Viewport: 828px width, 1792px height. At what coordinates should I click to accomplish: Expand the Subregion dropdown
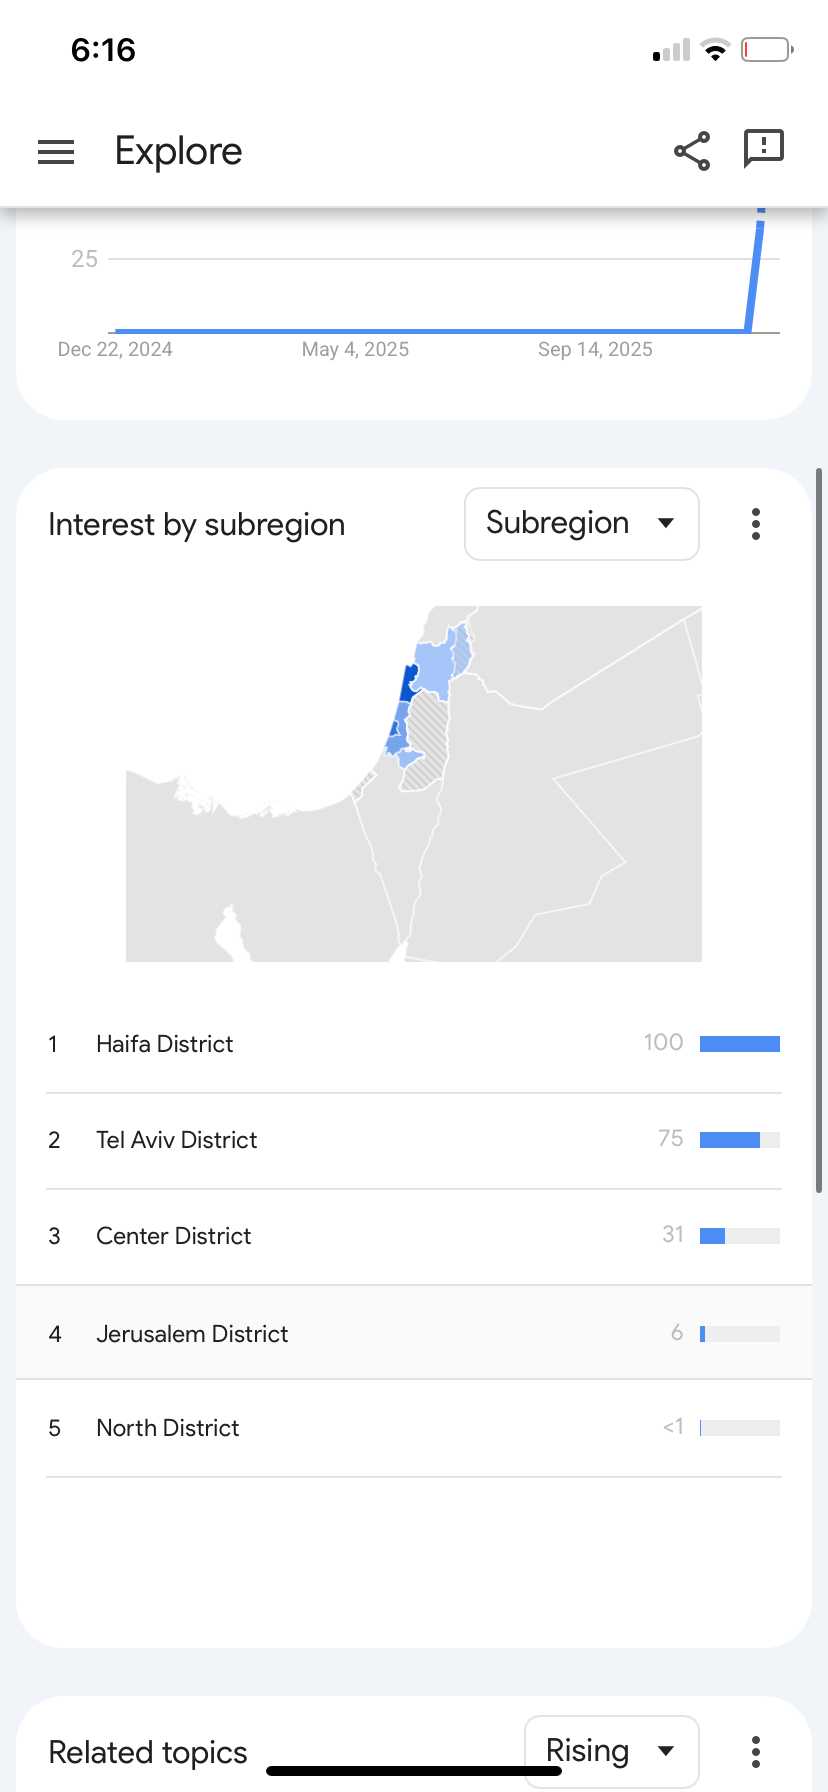[581, 524]
